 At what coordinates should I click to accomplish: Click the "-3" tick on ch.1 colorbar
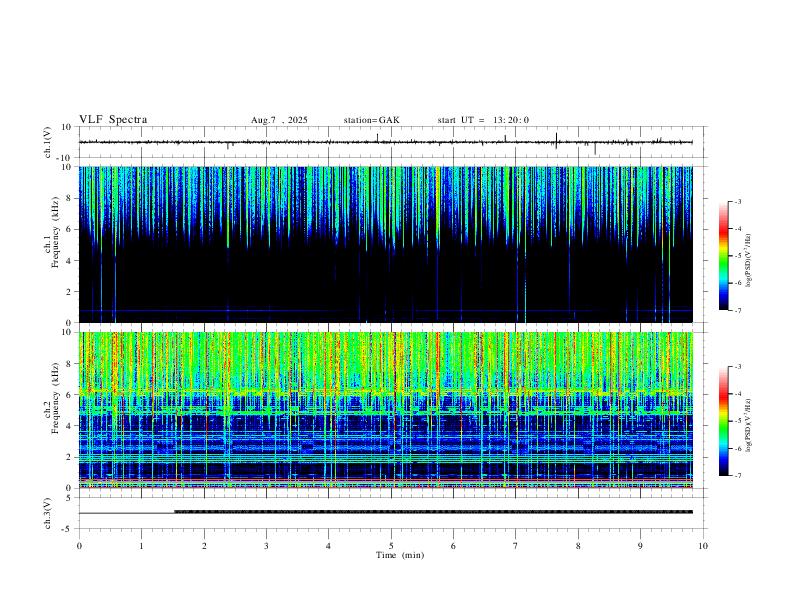point(738,201)
